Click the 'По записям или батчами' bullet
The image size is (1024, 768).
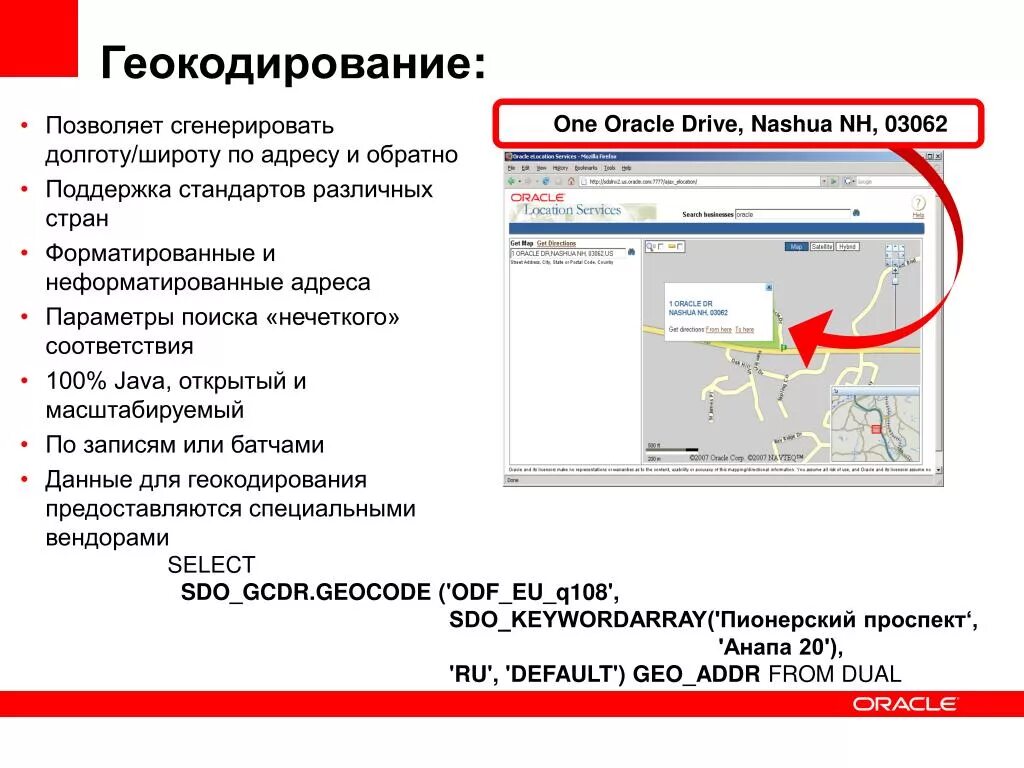pyautogui.click(x=185, y=445)
